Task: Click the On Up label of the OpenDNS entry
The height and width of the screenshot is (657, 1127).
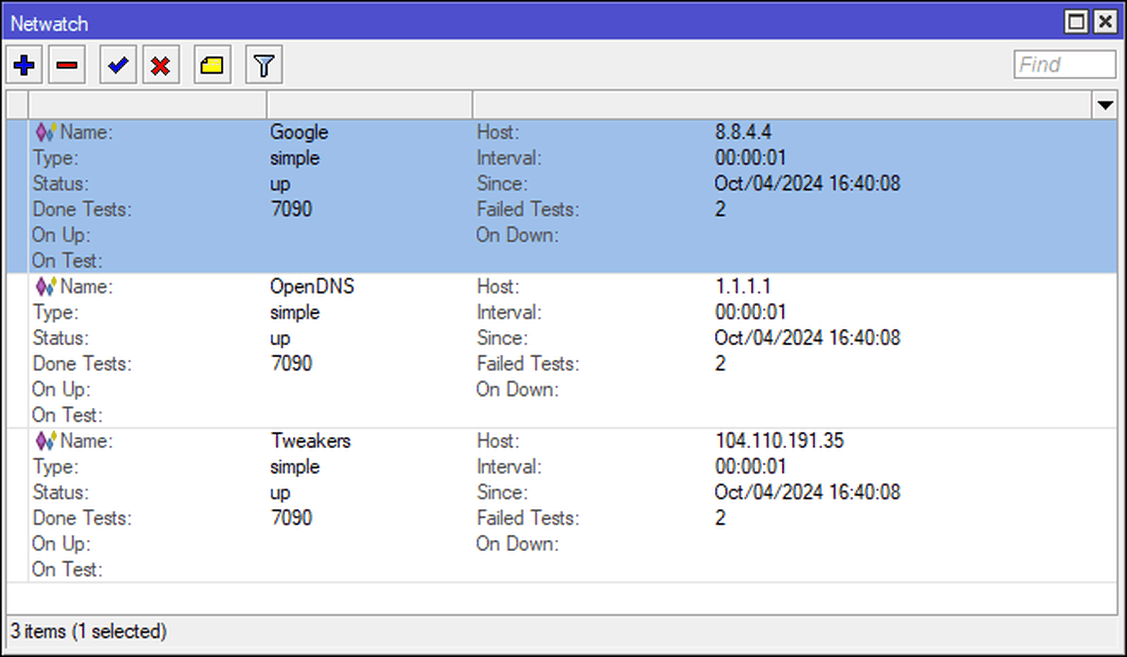Action: click(61, 390)
